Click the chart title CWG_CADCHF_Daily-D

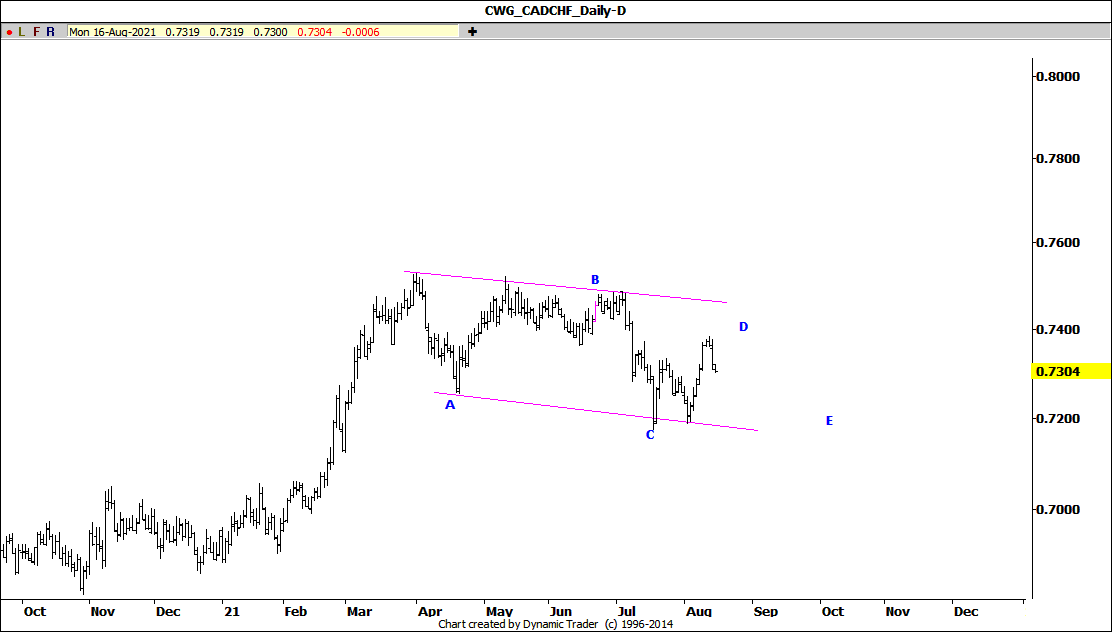click(x=555, y=11)
